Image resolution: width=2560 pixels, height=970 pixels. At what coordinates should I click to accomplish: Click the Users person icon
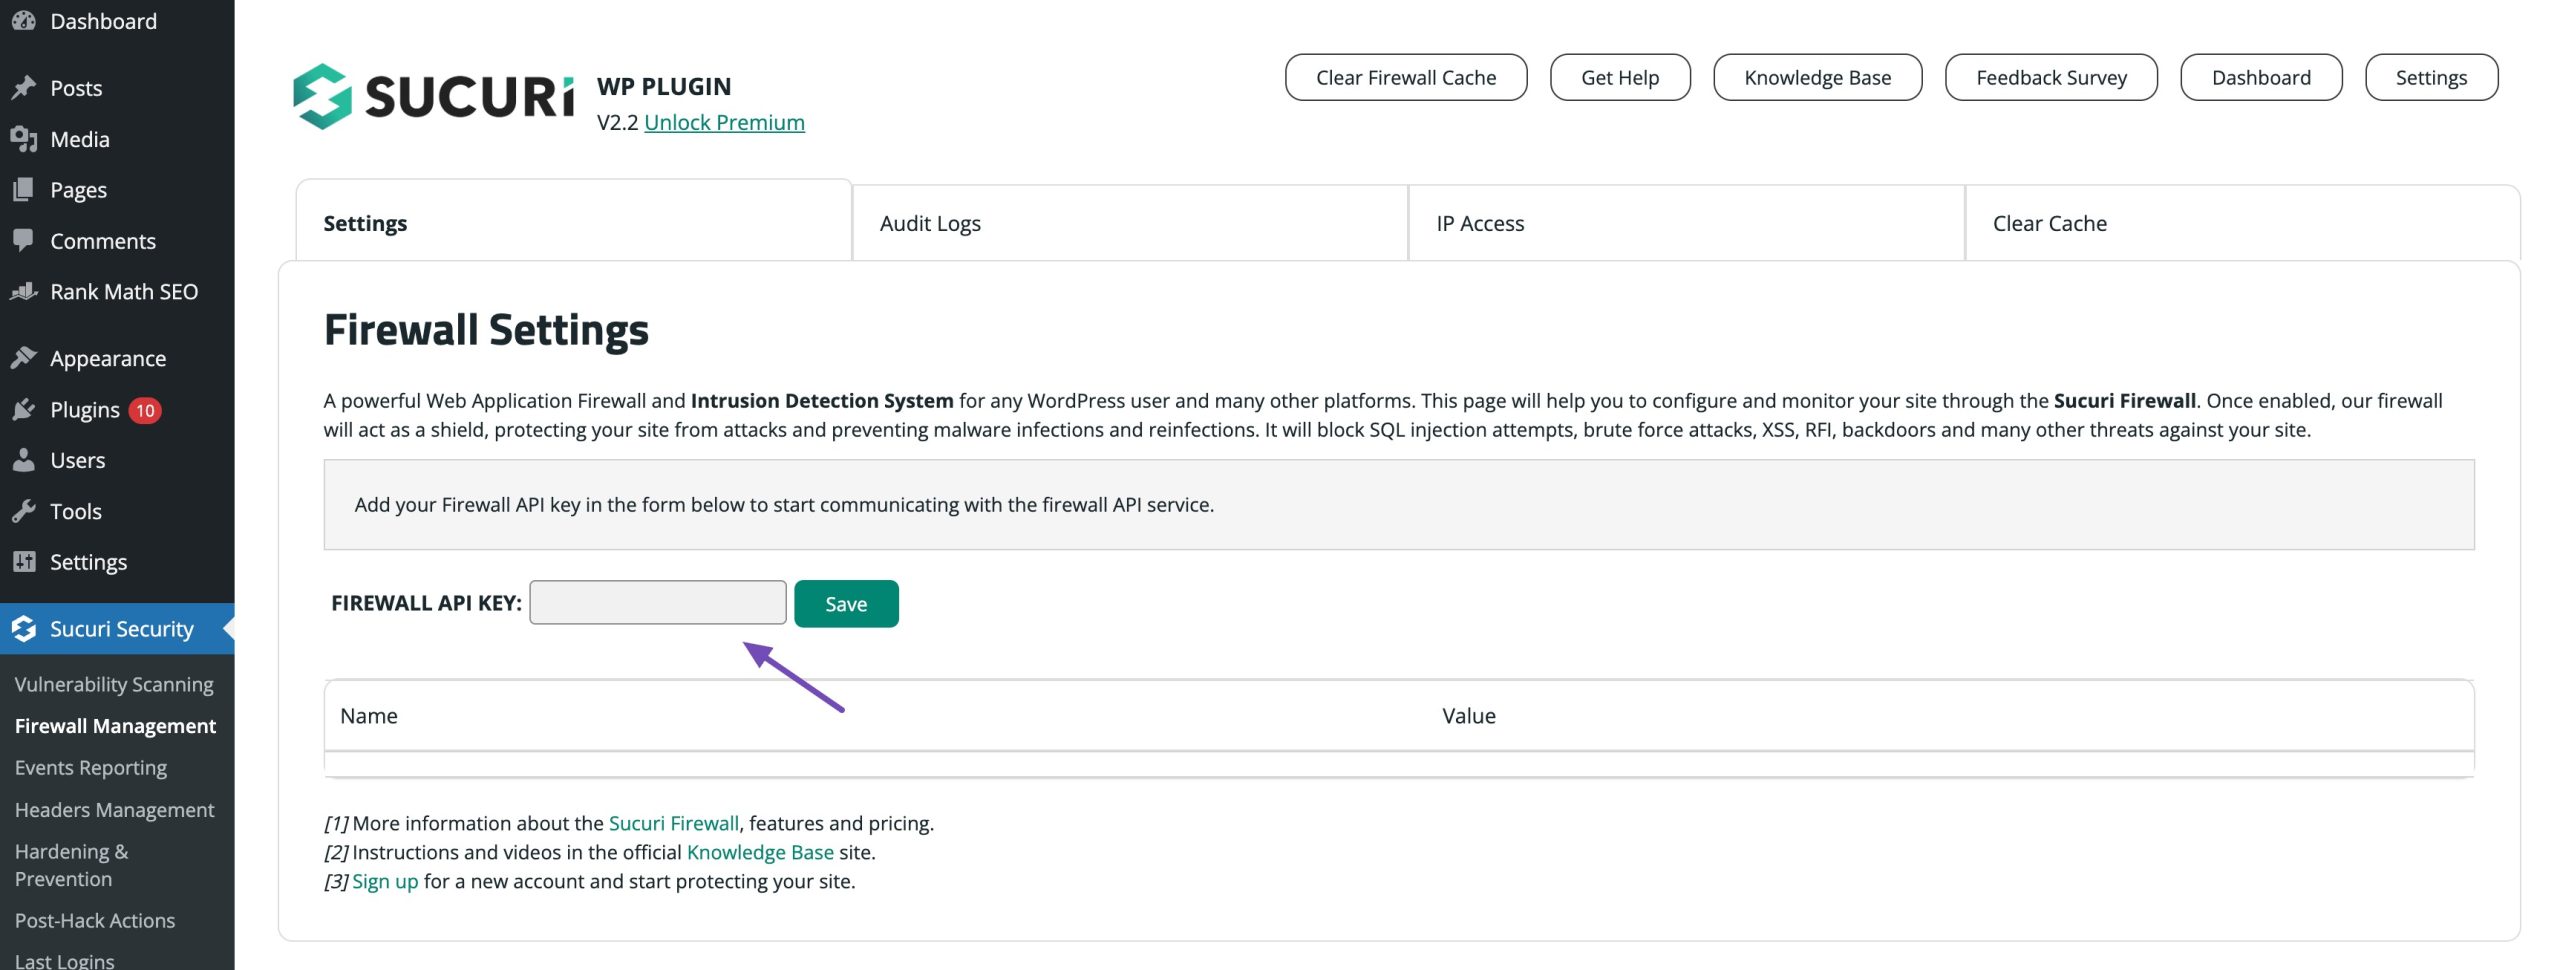point(24,460)
